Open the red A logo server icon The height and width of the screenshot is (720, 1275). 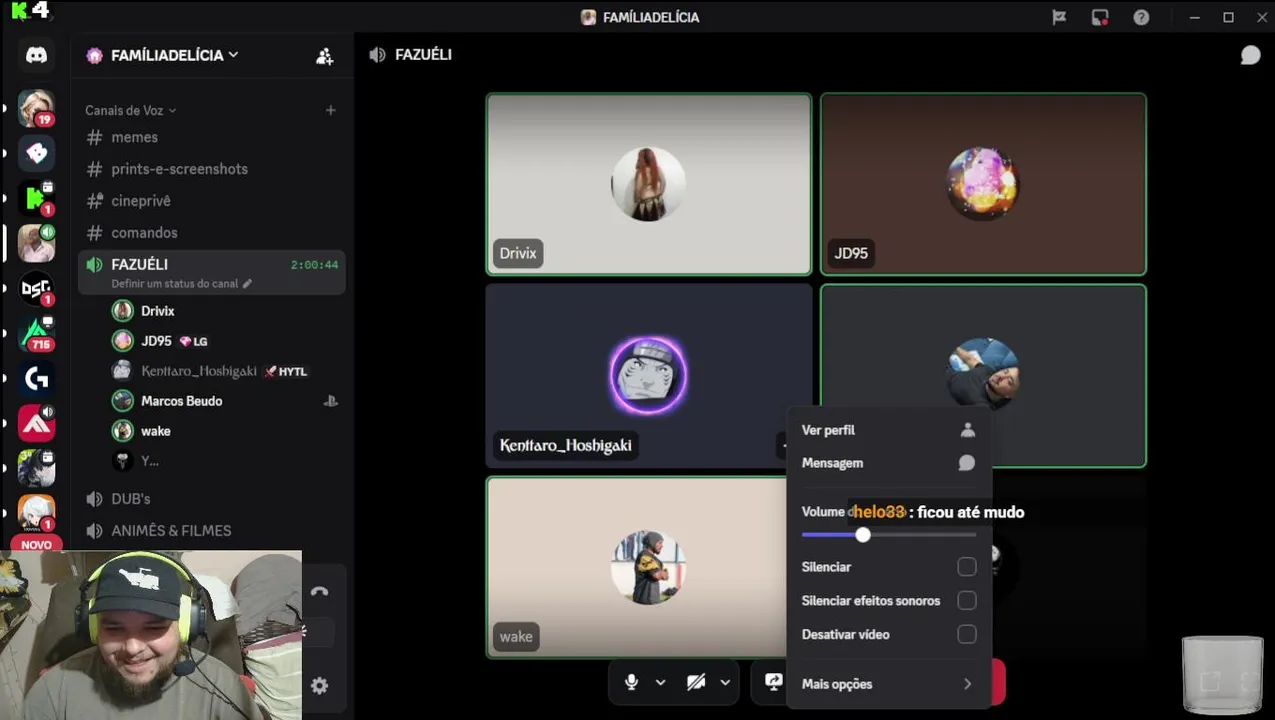click(x=37, y=423)
